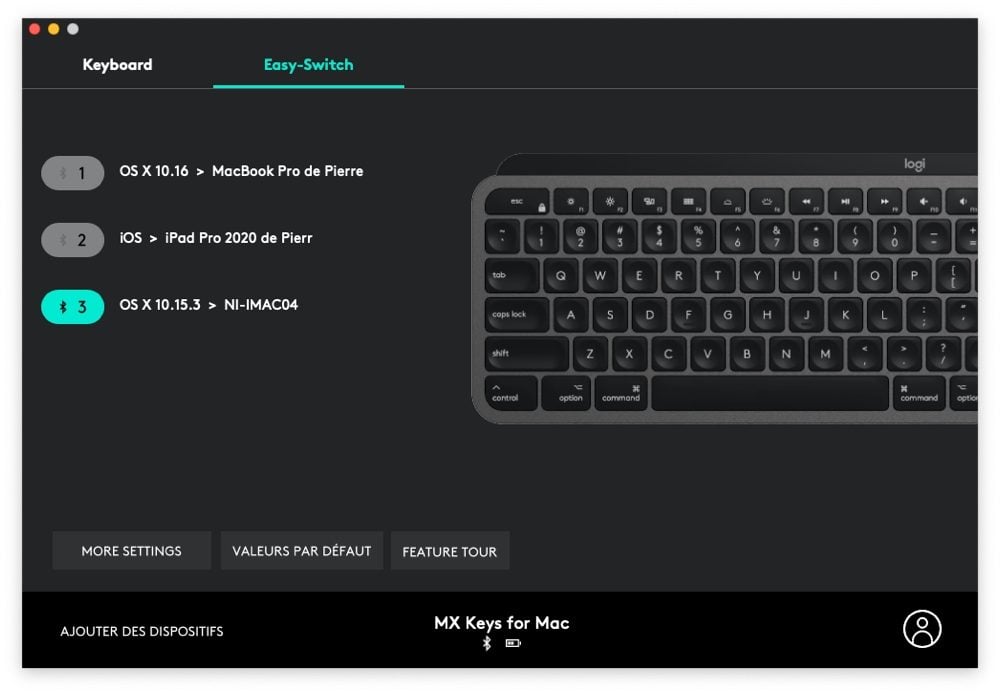Click the Bluetooth status icon under MX Keys
The height and width of the screenshot is (694, 1000).
click(487, 643)
